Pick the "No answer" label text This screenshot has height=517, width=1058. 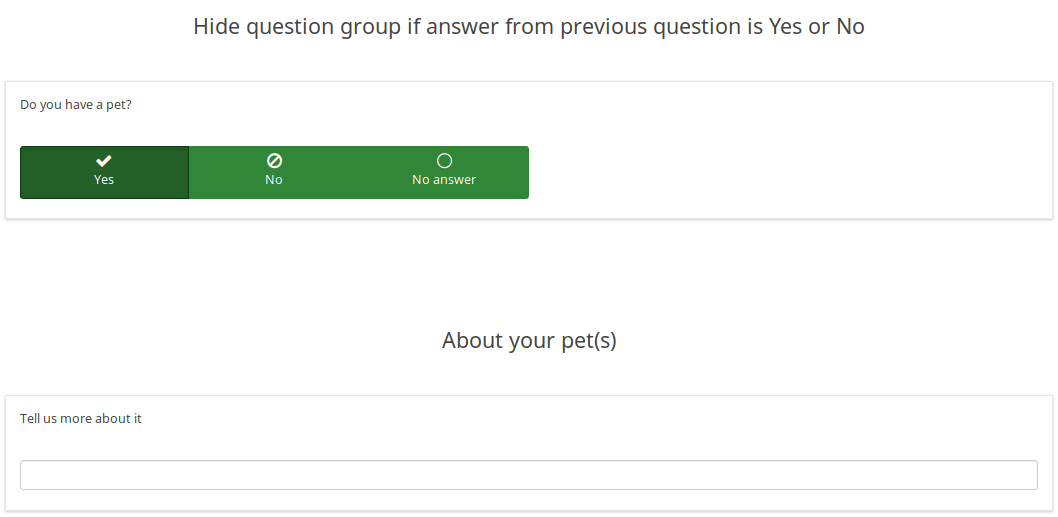[x=444, y=180]
